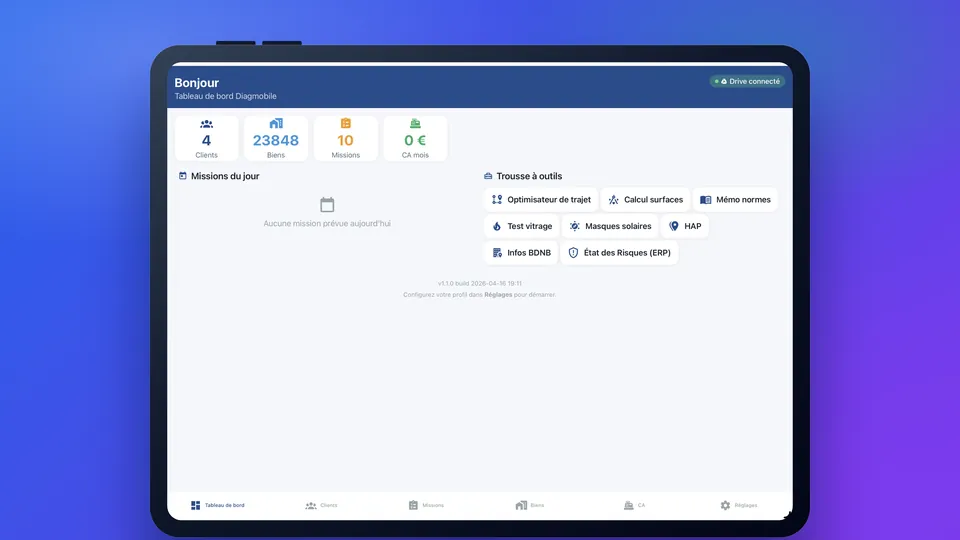Click the people icon above Clients count

(206, 124)
